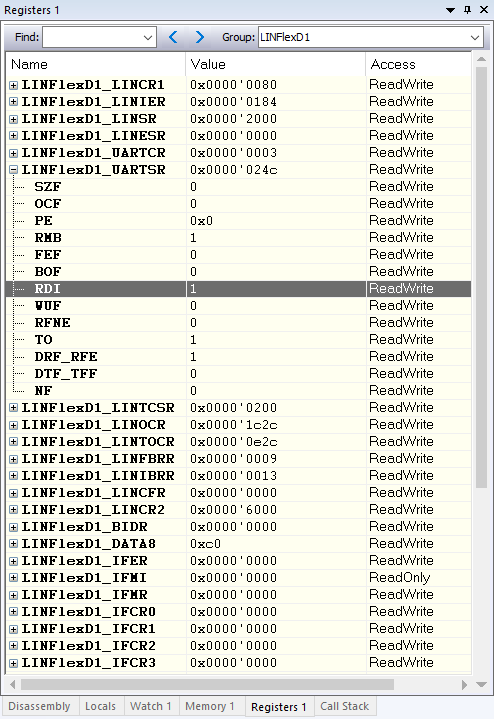This screenshot has height=719, width=494.
Task: Click the horizontal scroll left arrow
Action: point(12,685)
